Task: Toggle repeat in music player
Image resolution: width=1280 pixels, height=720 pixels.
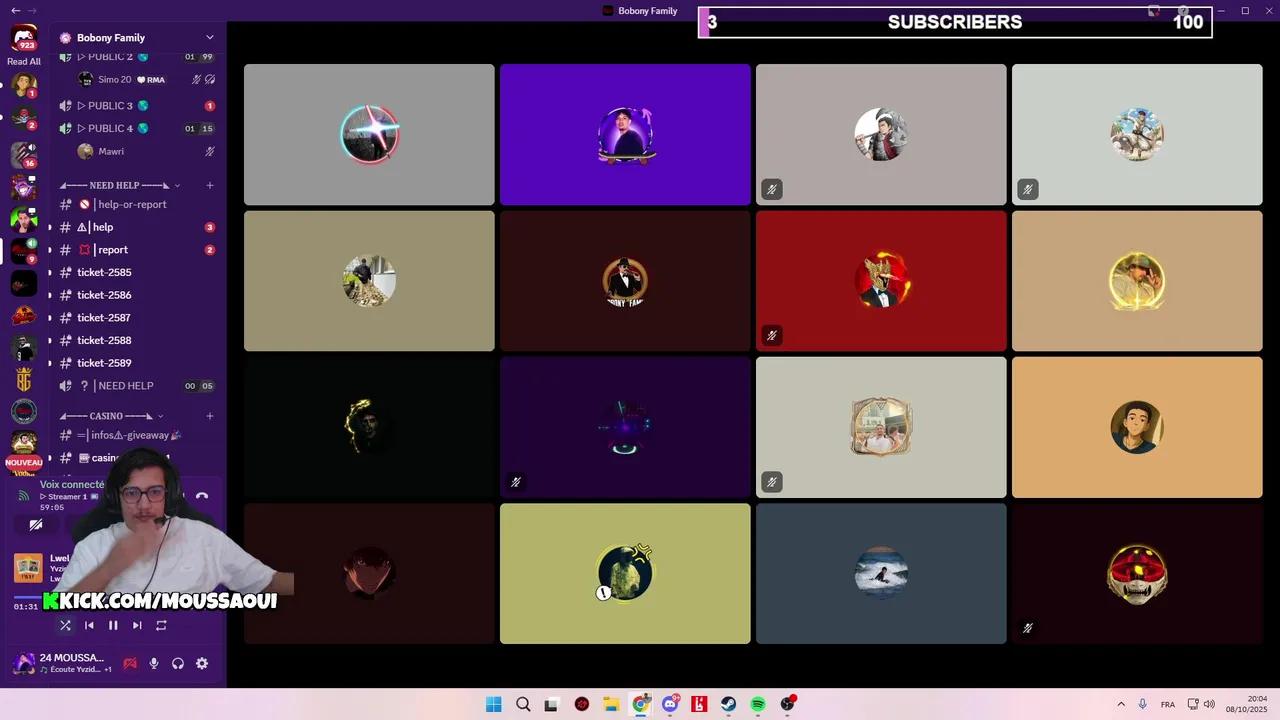Action: (161, 625)
